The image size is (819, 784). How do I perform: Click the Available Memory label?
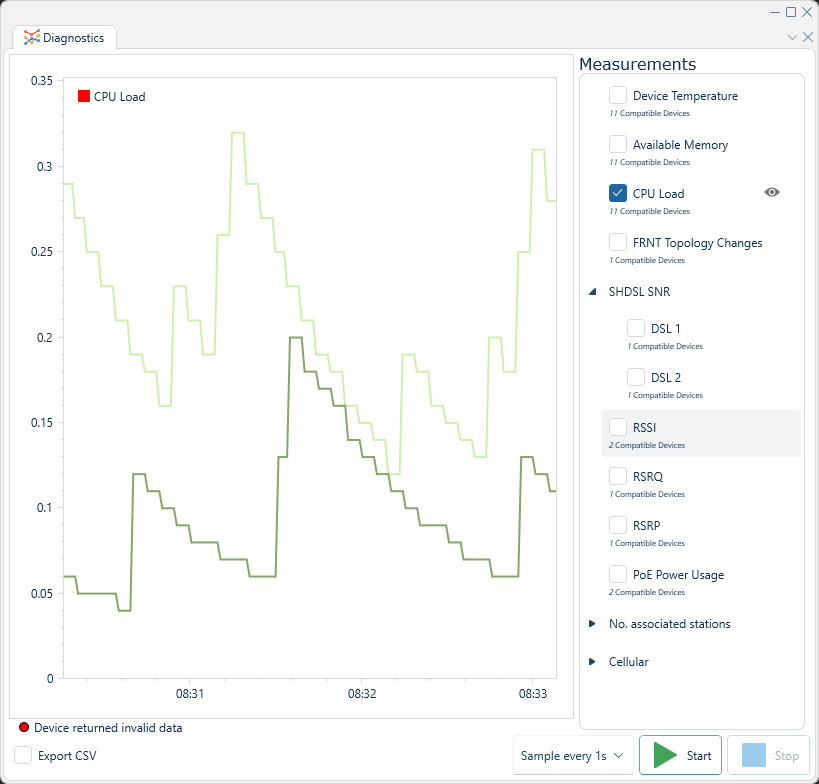click(680, 145)
